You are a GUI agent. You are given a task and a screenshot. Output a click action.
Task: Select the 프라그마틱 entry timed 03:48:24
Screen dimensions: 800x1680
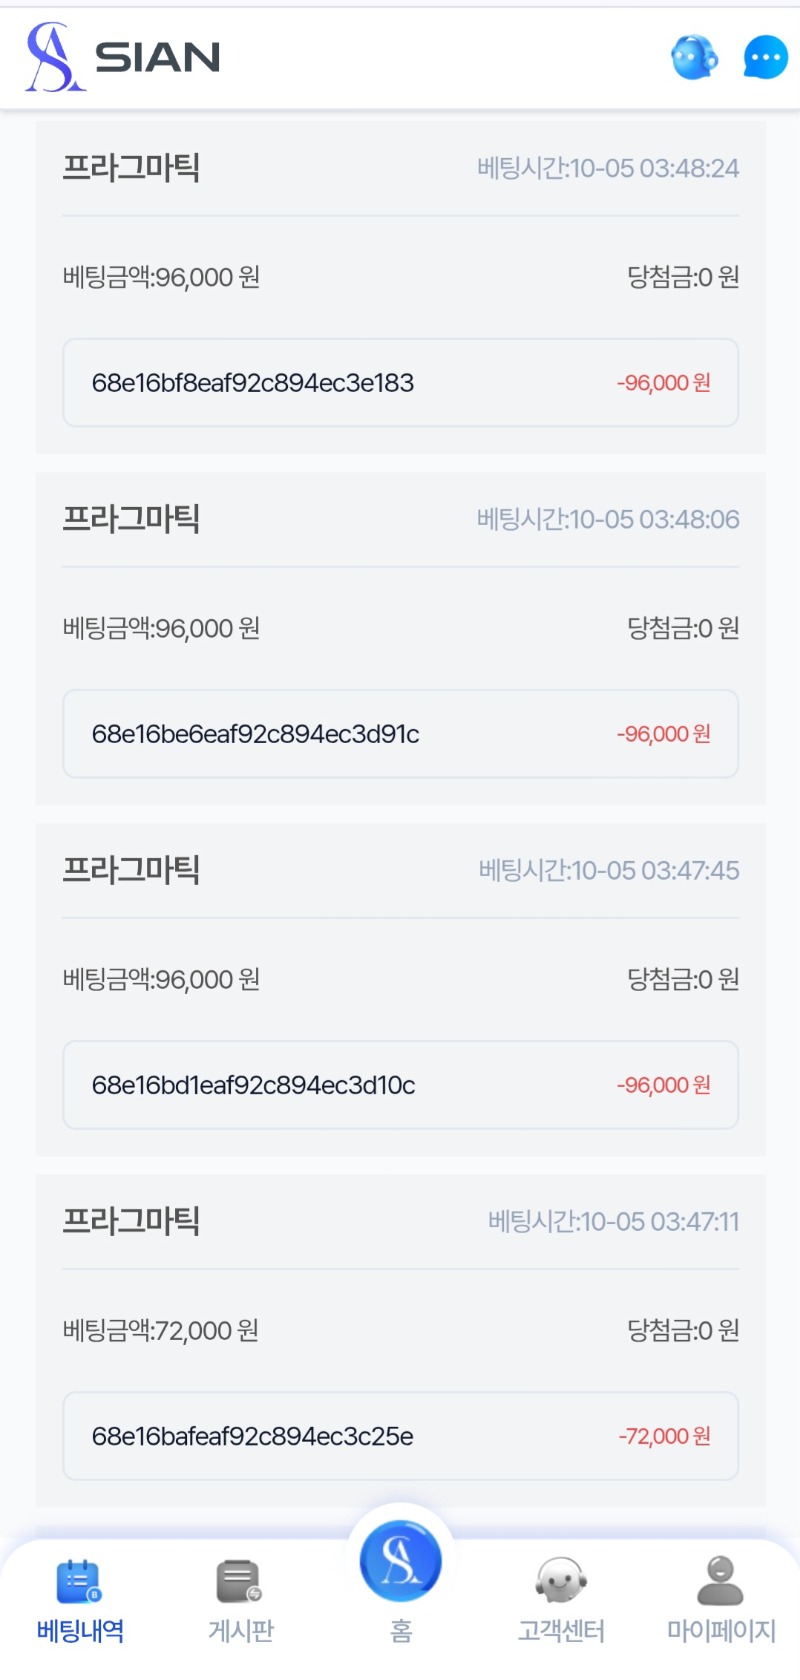pyautogui.click(x=131, y=167)
